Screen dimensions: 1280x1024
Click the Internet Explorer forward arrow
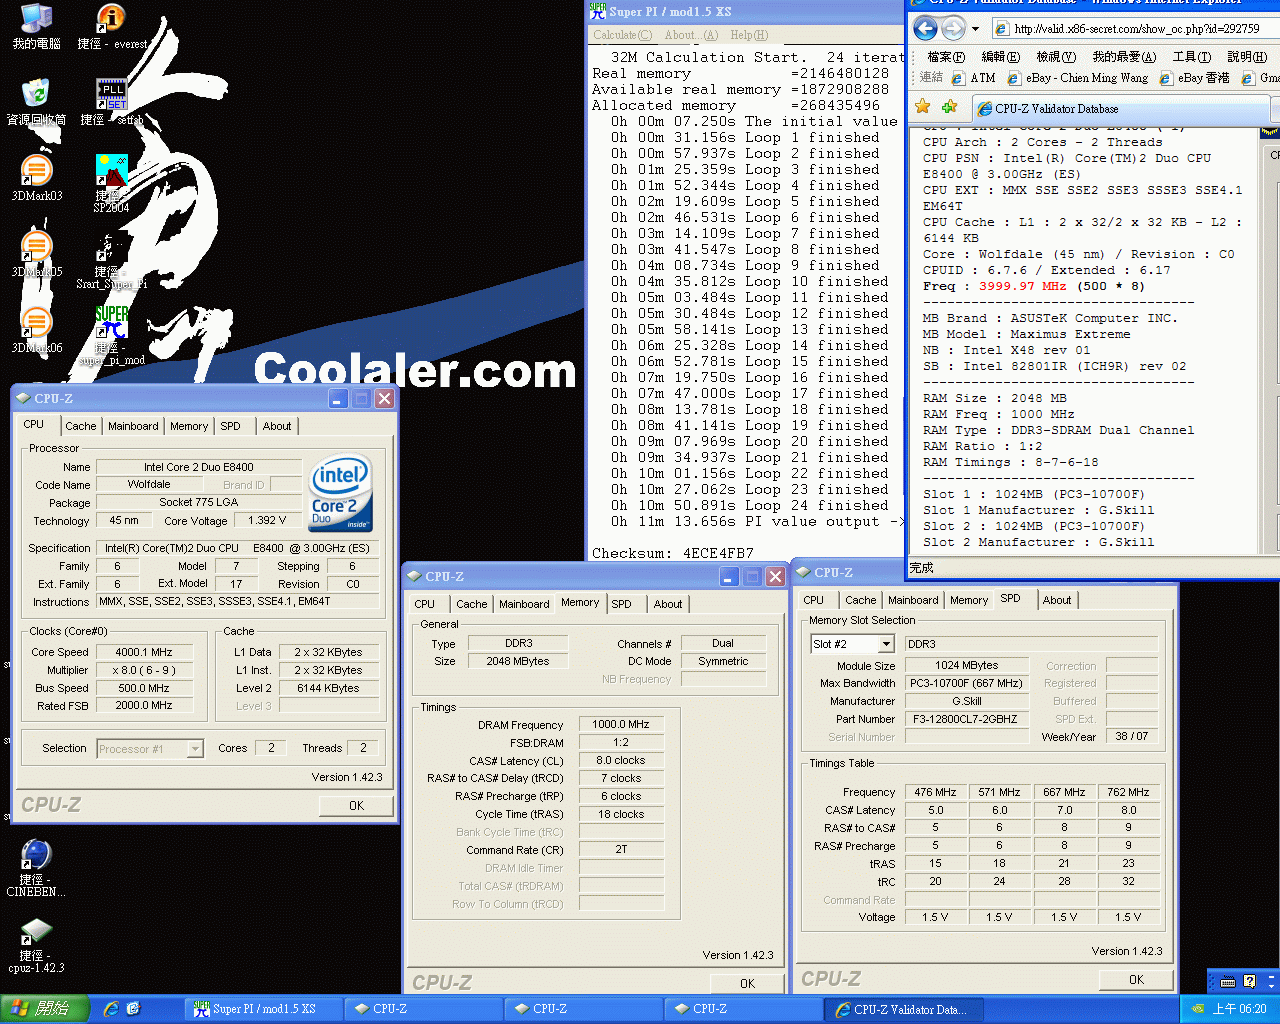coord(953,29)
